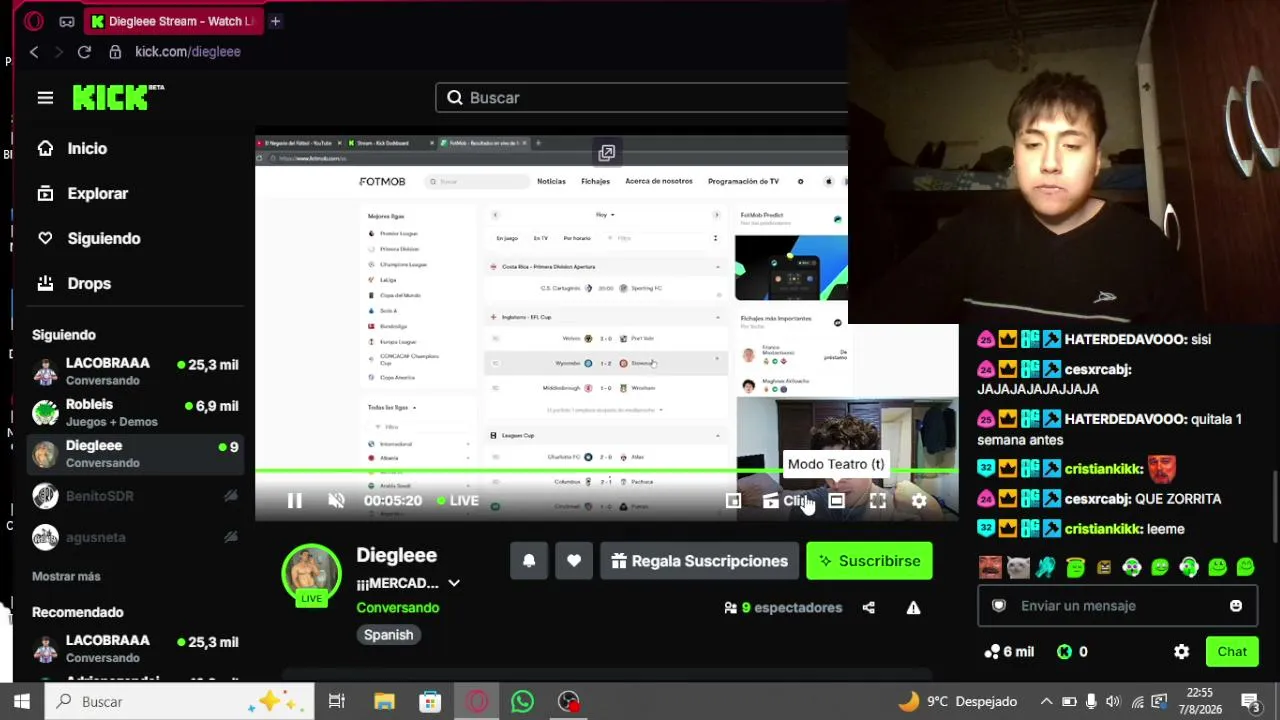Screen dimensions: 1280x720
Task: Insert the cyan clapping hands emote
Action: pyautogui.click(x=1046, y=568)
